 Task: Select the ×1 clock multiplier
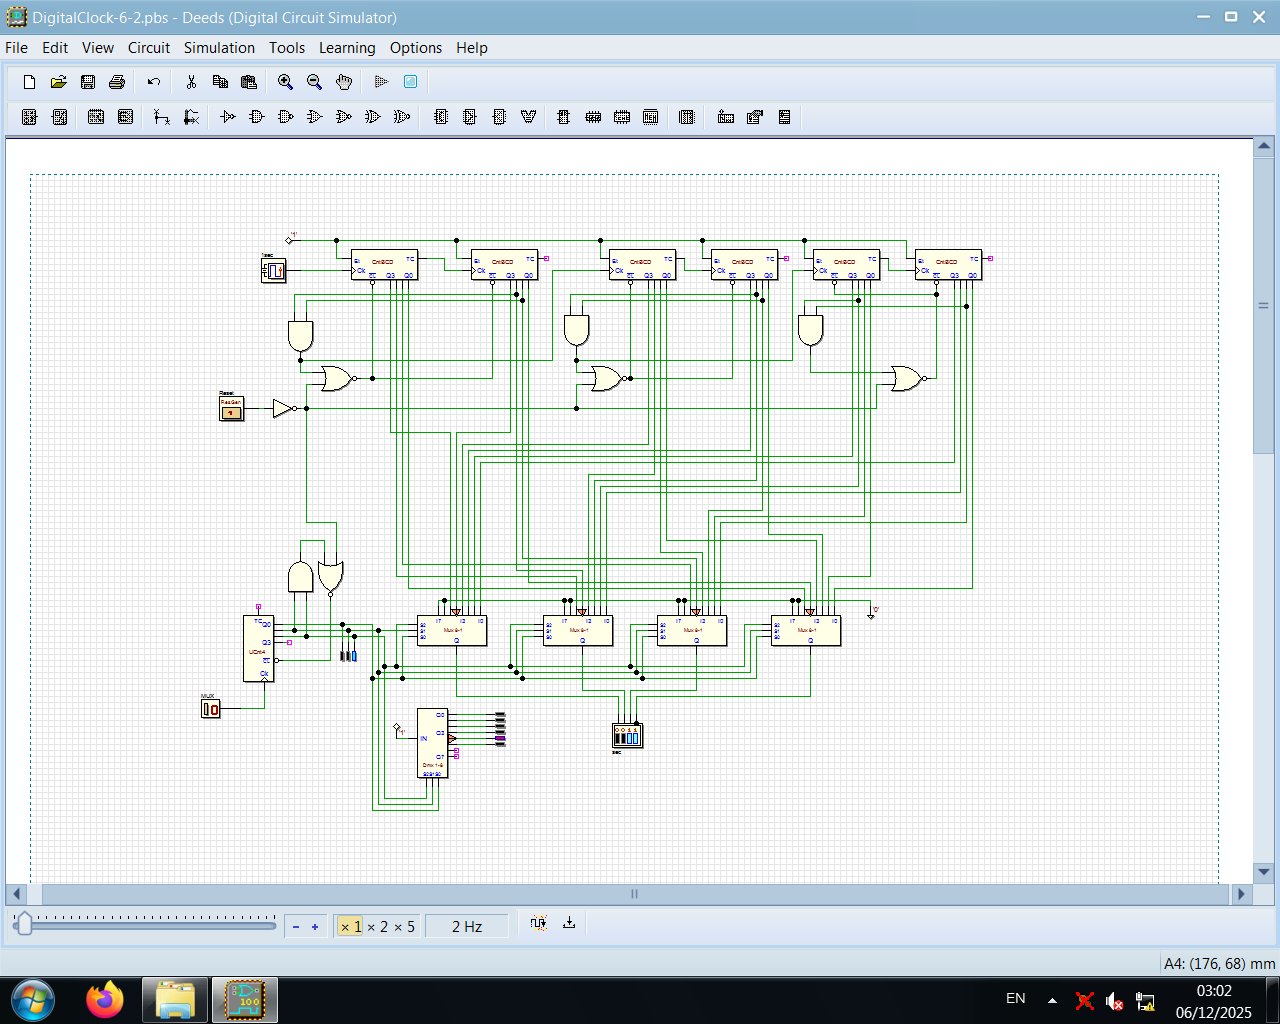[350, 927]
